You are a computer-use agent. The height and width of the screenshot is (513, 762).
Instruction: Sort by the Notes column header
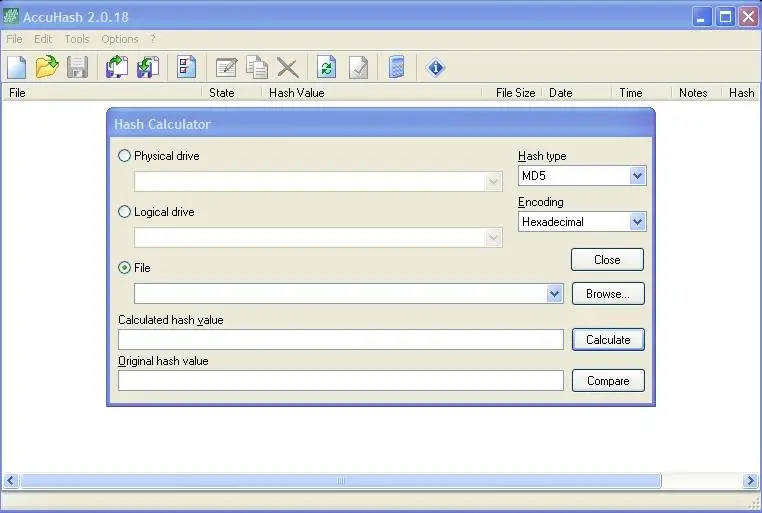[696, 92]
